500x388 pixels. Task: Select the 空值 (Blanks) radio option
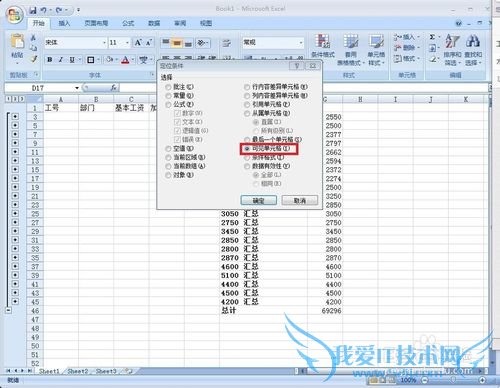[168, 148]
